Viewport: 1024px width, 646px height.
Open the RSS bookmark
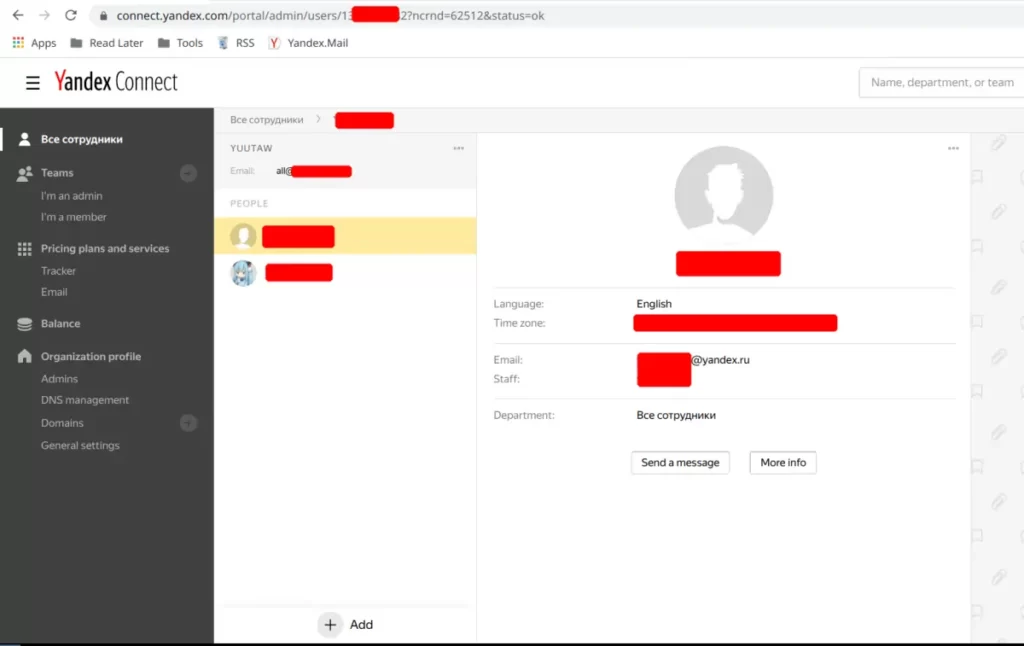[x=236, y=43]
